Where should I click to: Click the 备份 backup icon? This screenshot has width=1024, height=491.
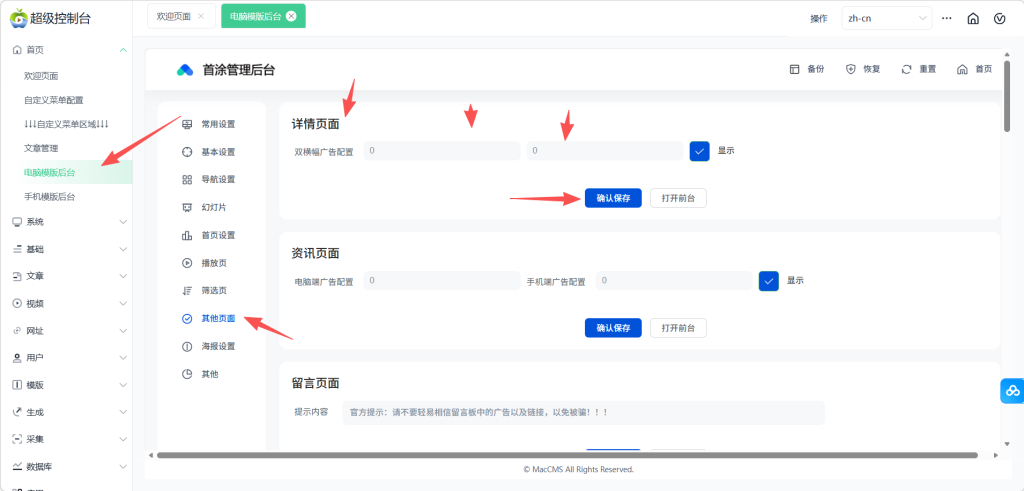coord(794,69)
